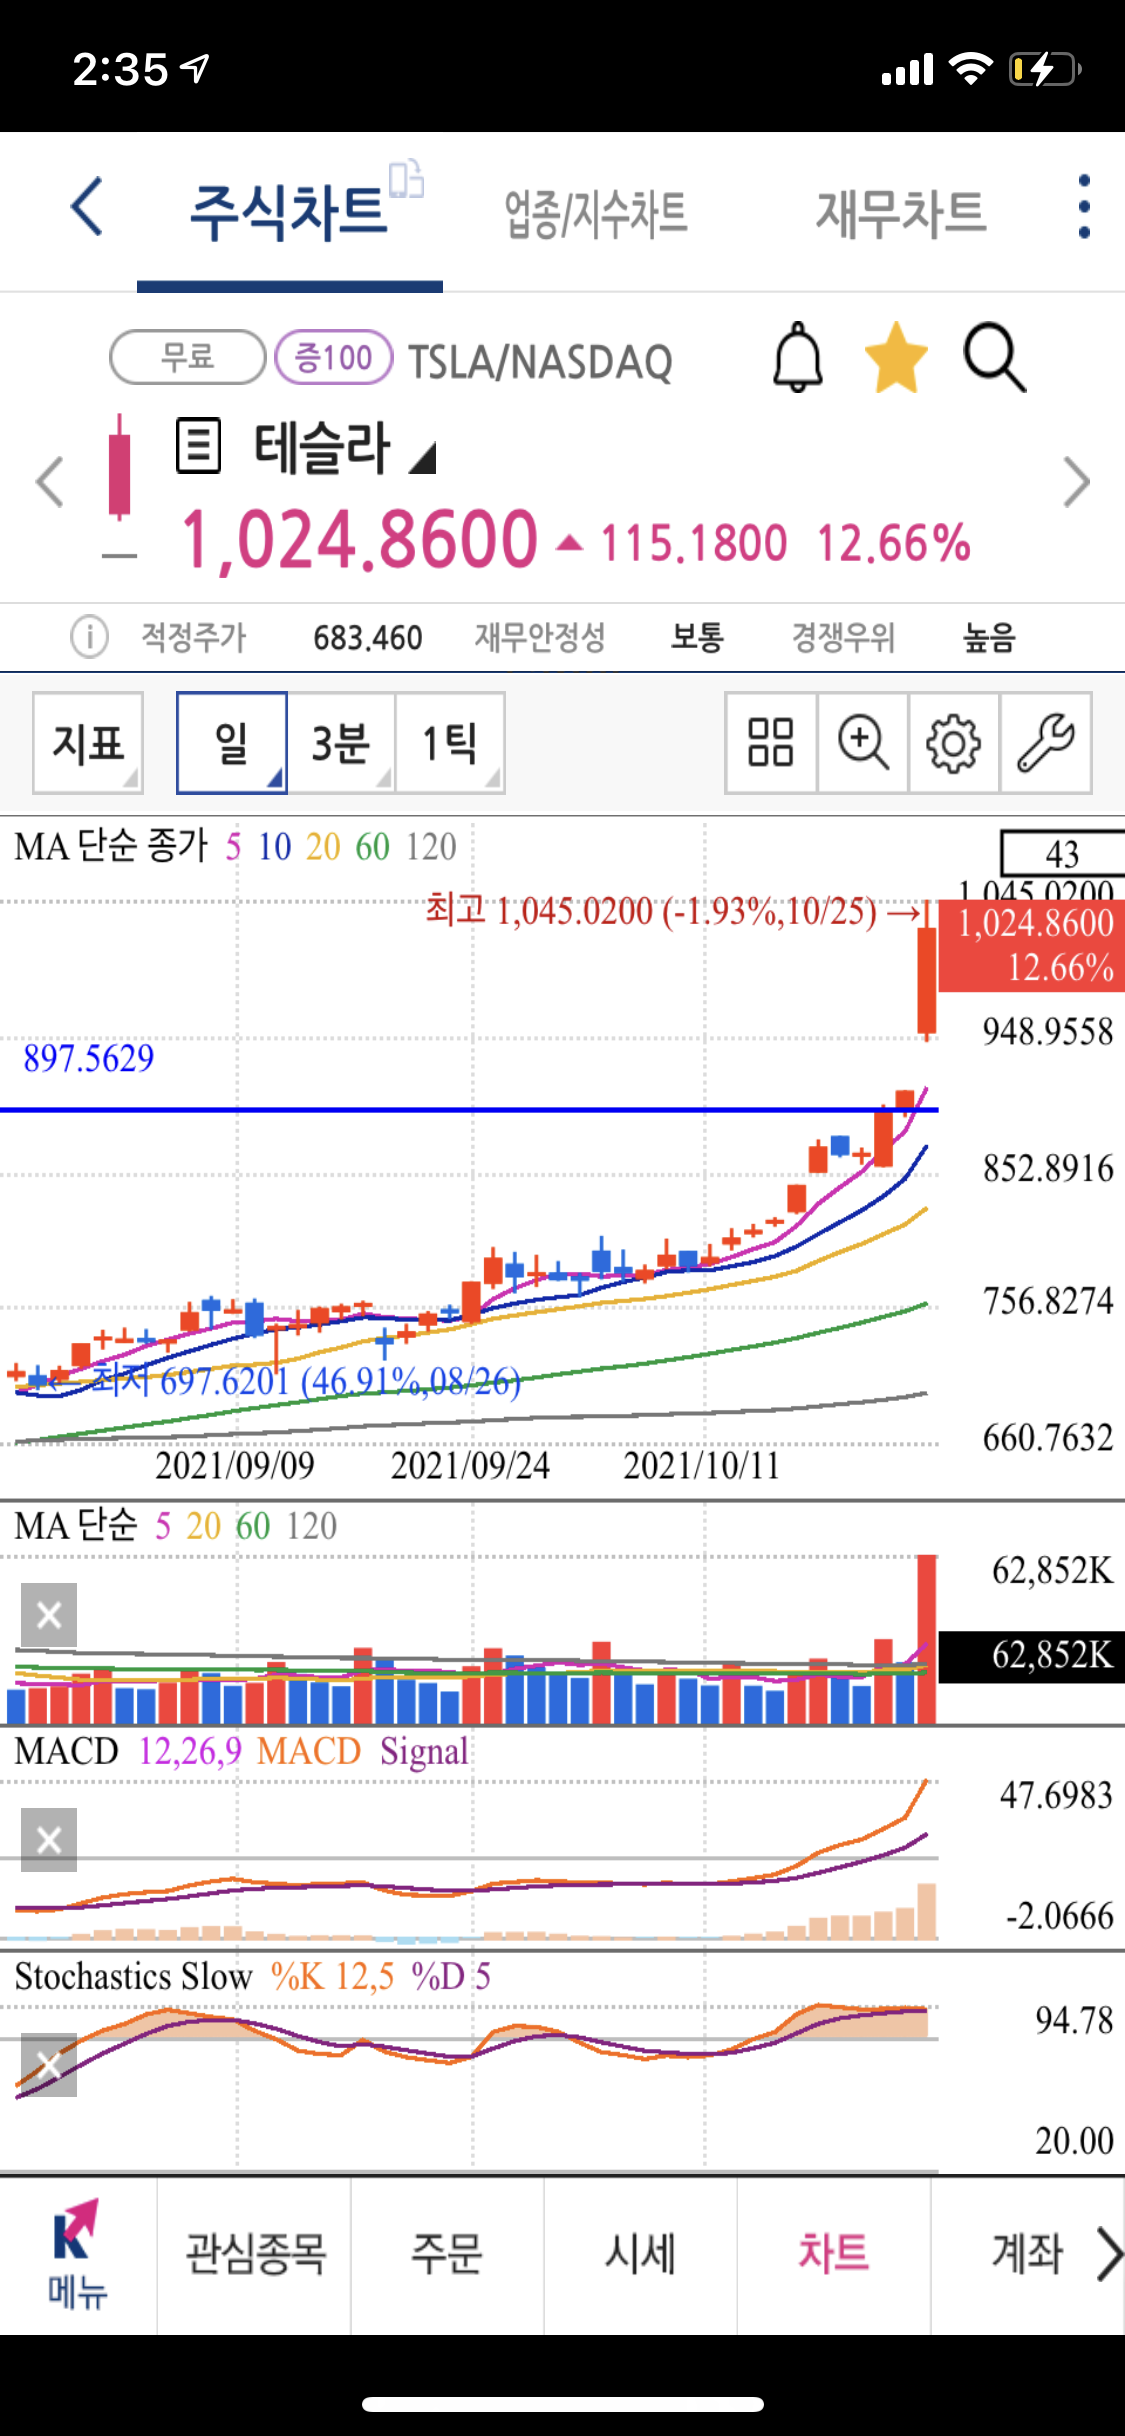The height and width of the screenshot is (2436, 1125).
Task: Tap the back arrow at top left
Action: pyautogui.click(x=88, y=207)
